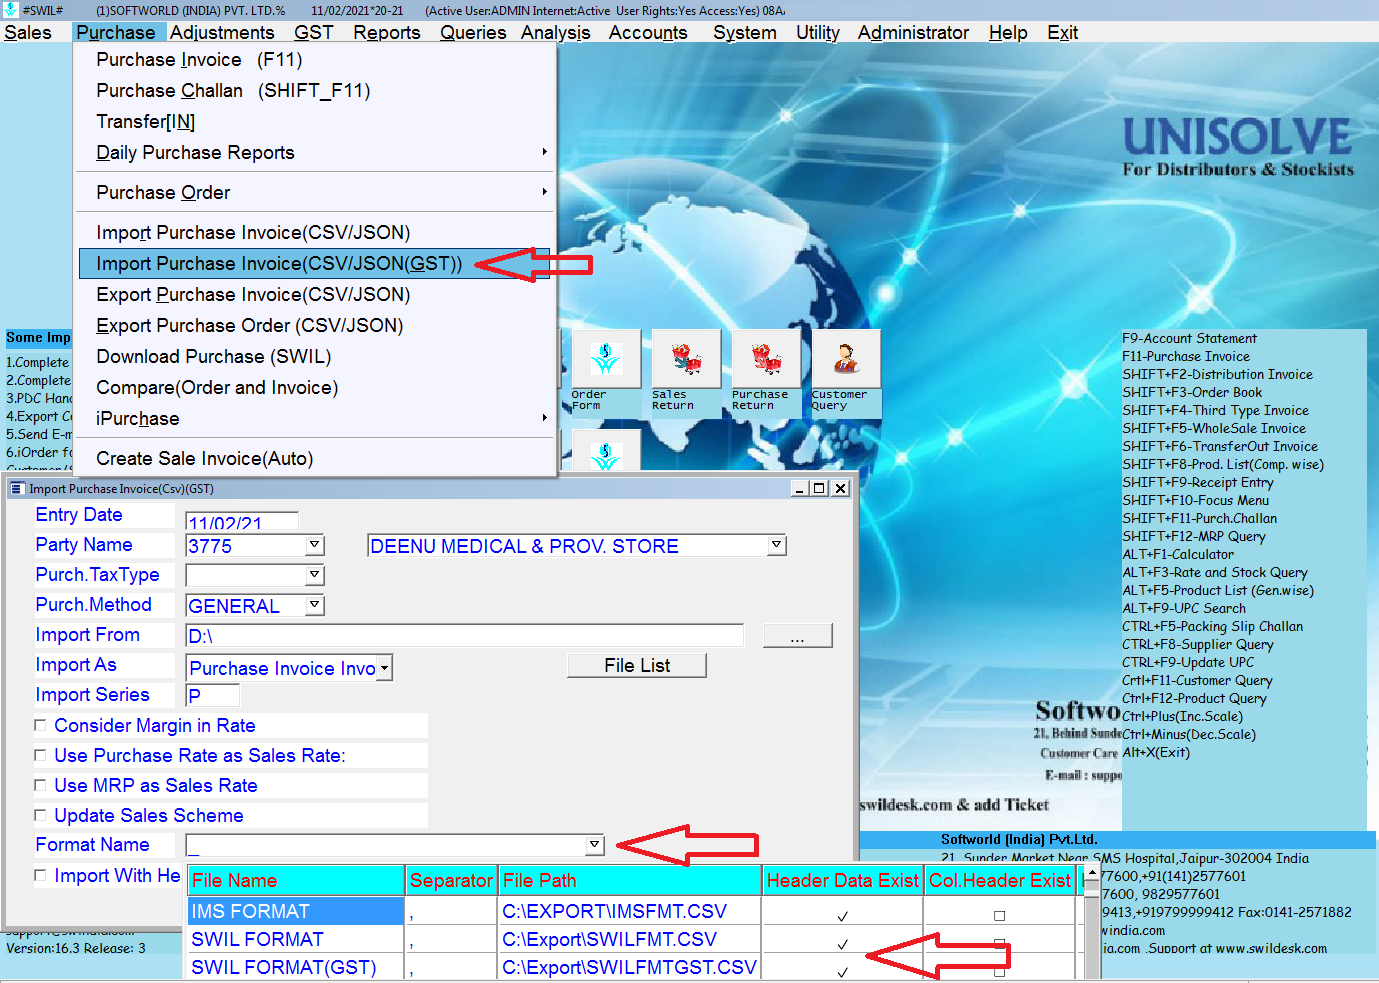Open the GST menu
The image size is (1379, 983).
pyautogui.click(x=313, y=32)
